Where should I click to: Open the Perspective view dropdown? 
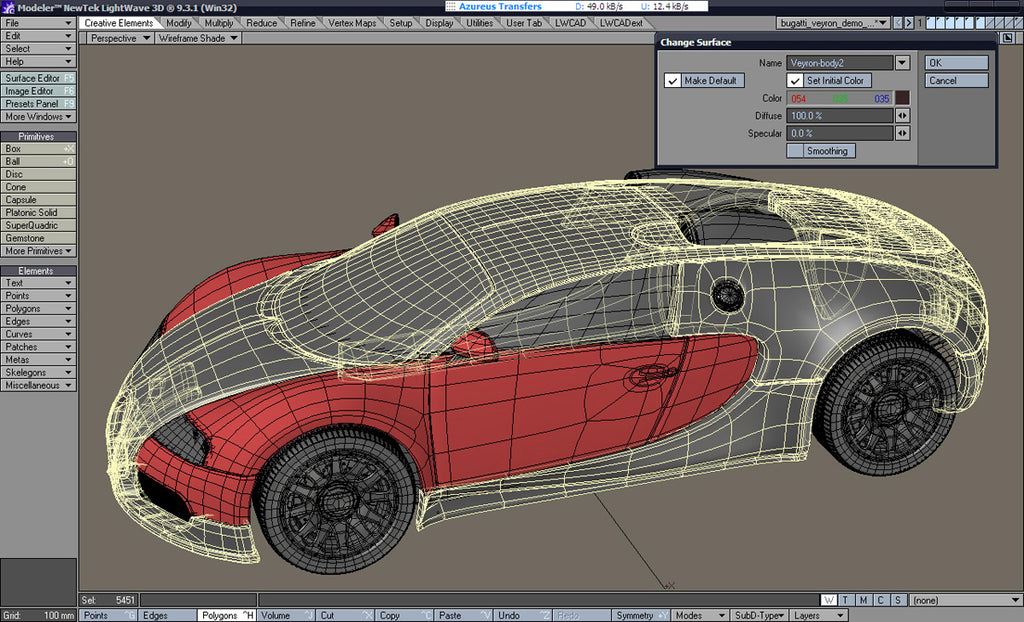(x=117, y=37)
